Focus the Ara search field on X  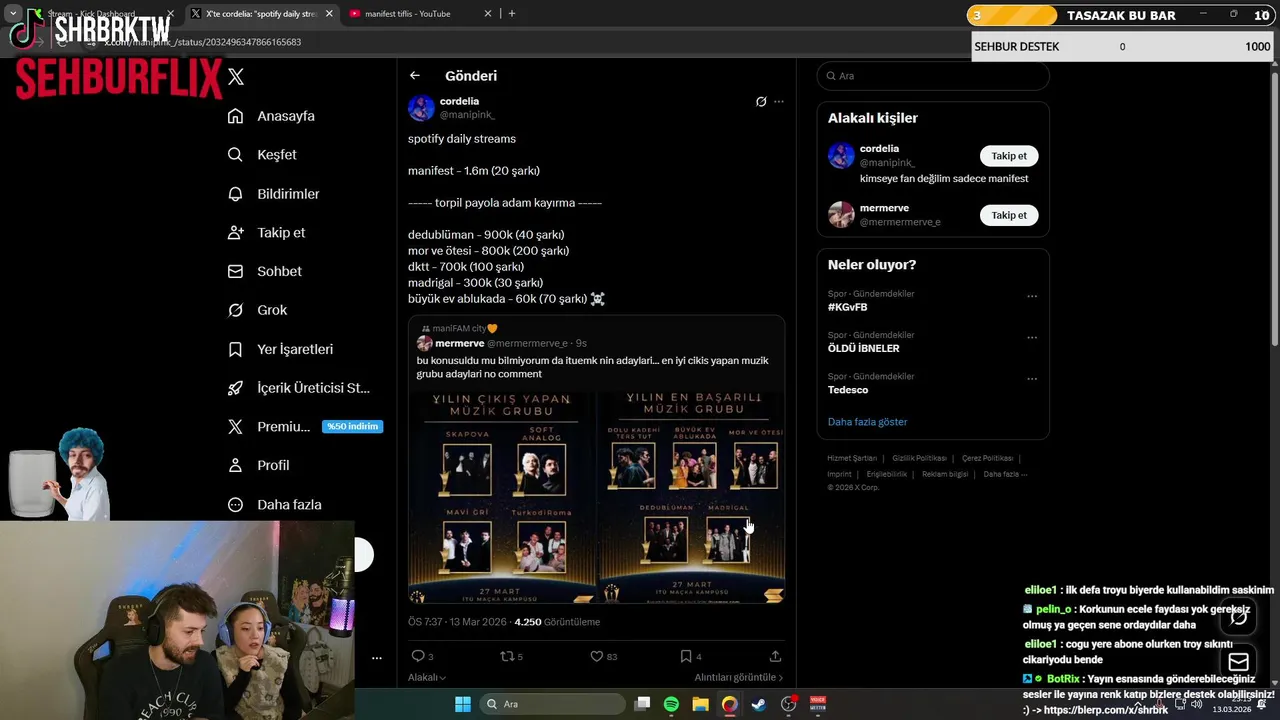pyautogui.click(x=933, y=76)
